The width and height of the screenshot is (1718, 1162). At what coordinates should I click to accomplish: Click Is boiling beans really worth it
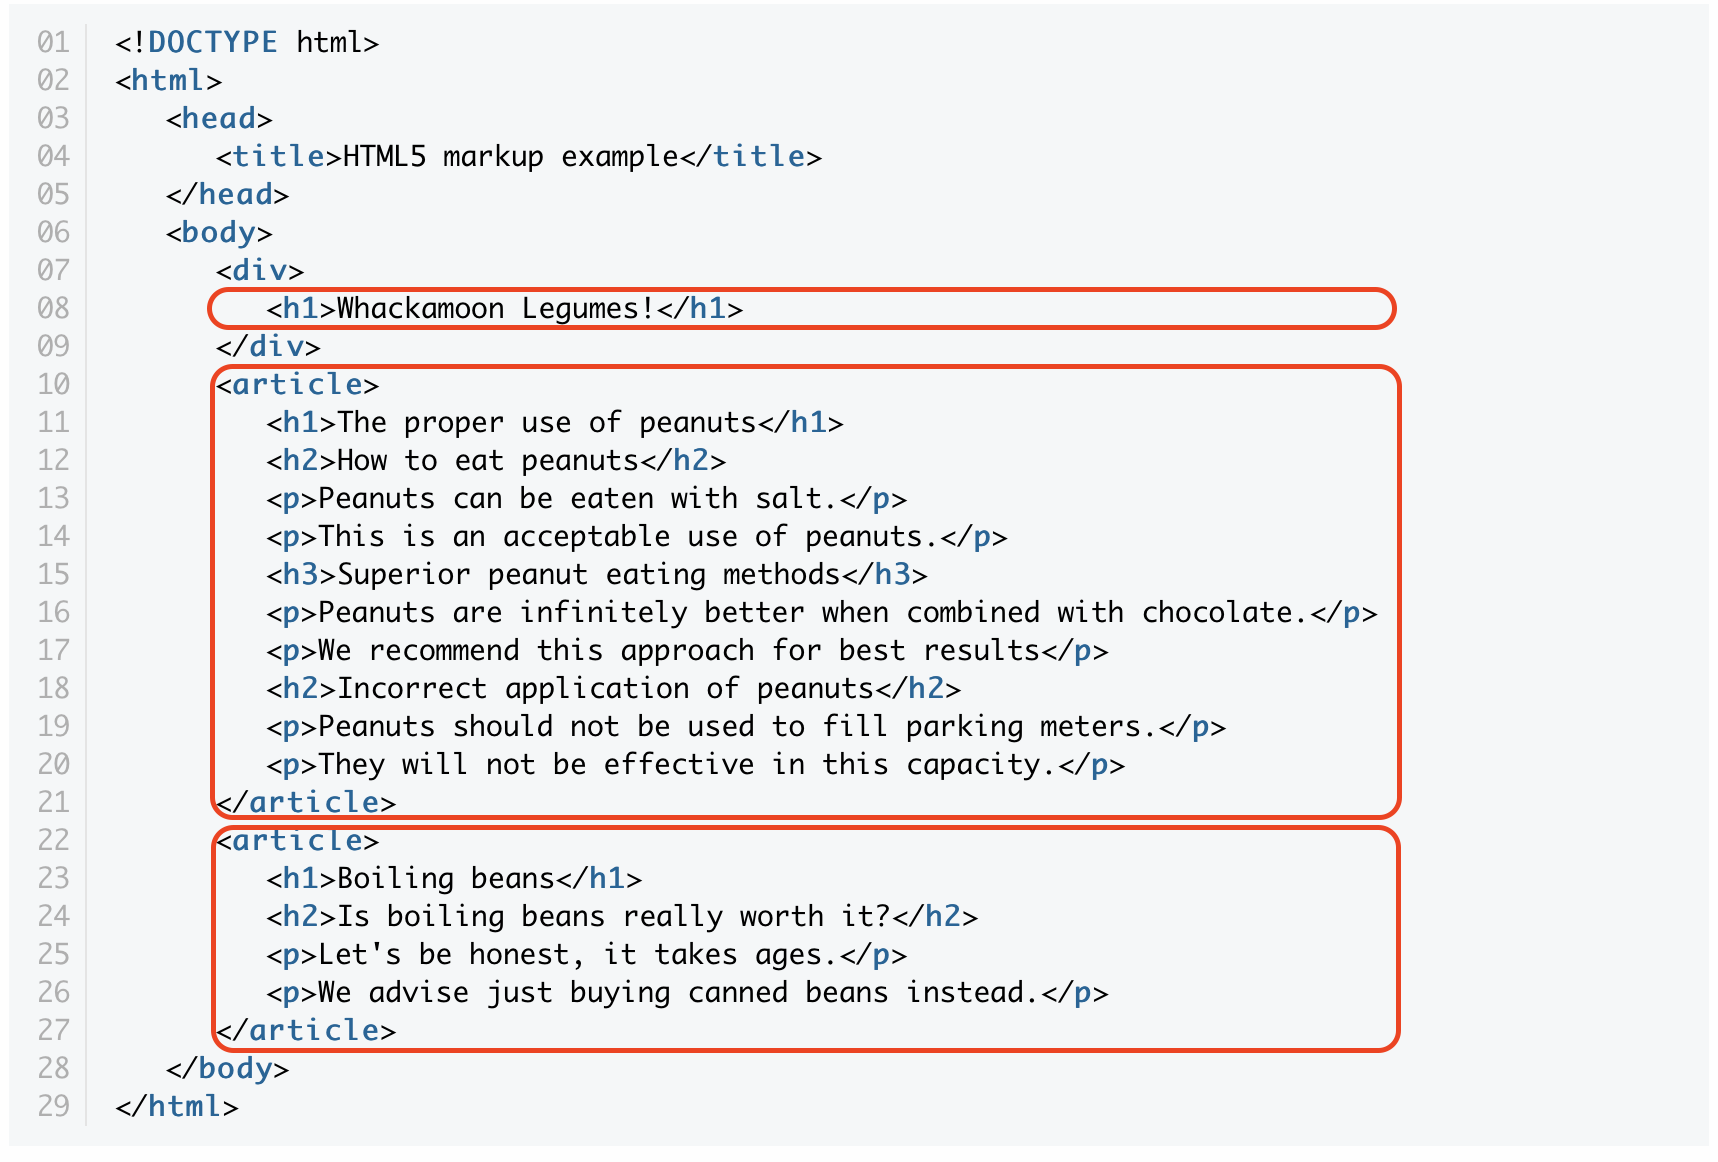(622, 916)
